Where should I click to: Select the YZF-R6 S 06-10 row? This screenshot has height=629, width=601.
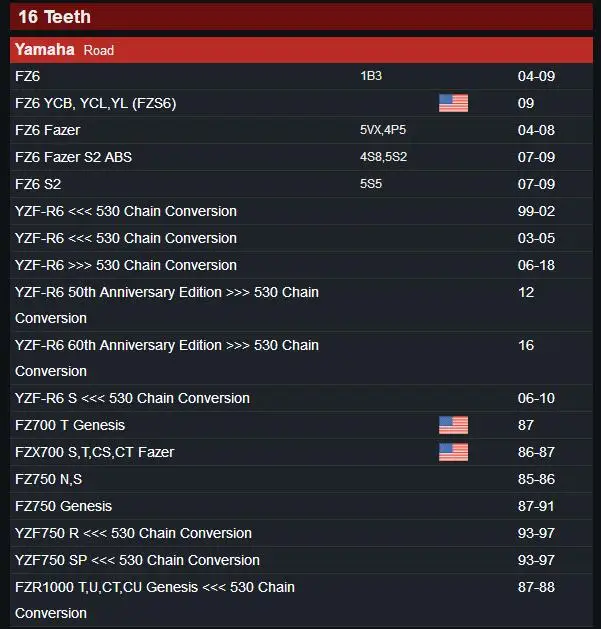[x=301, y=398]
